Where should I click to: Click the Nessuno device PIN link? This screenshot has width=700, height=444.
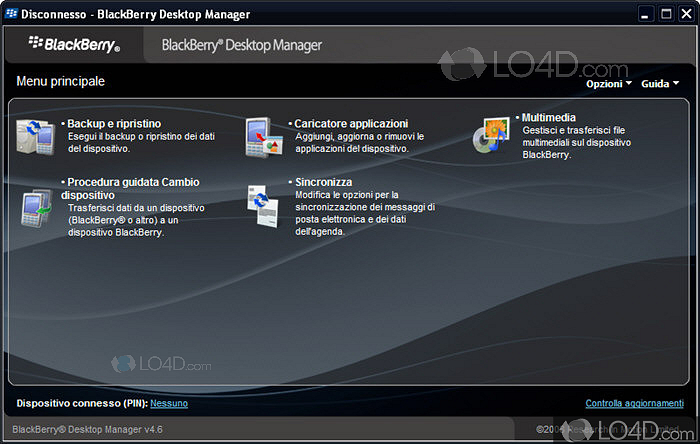coord(169,403)
